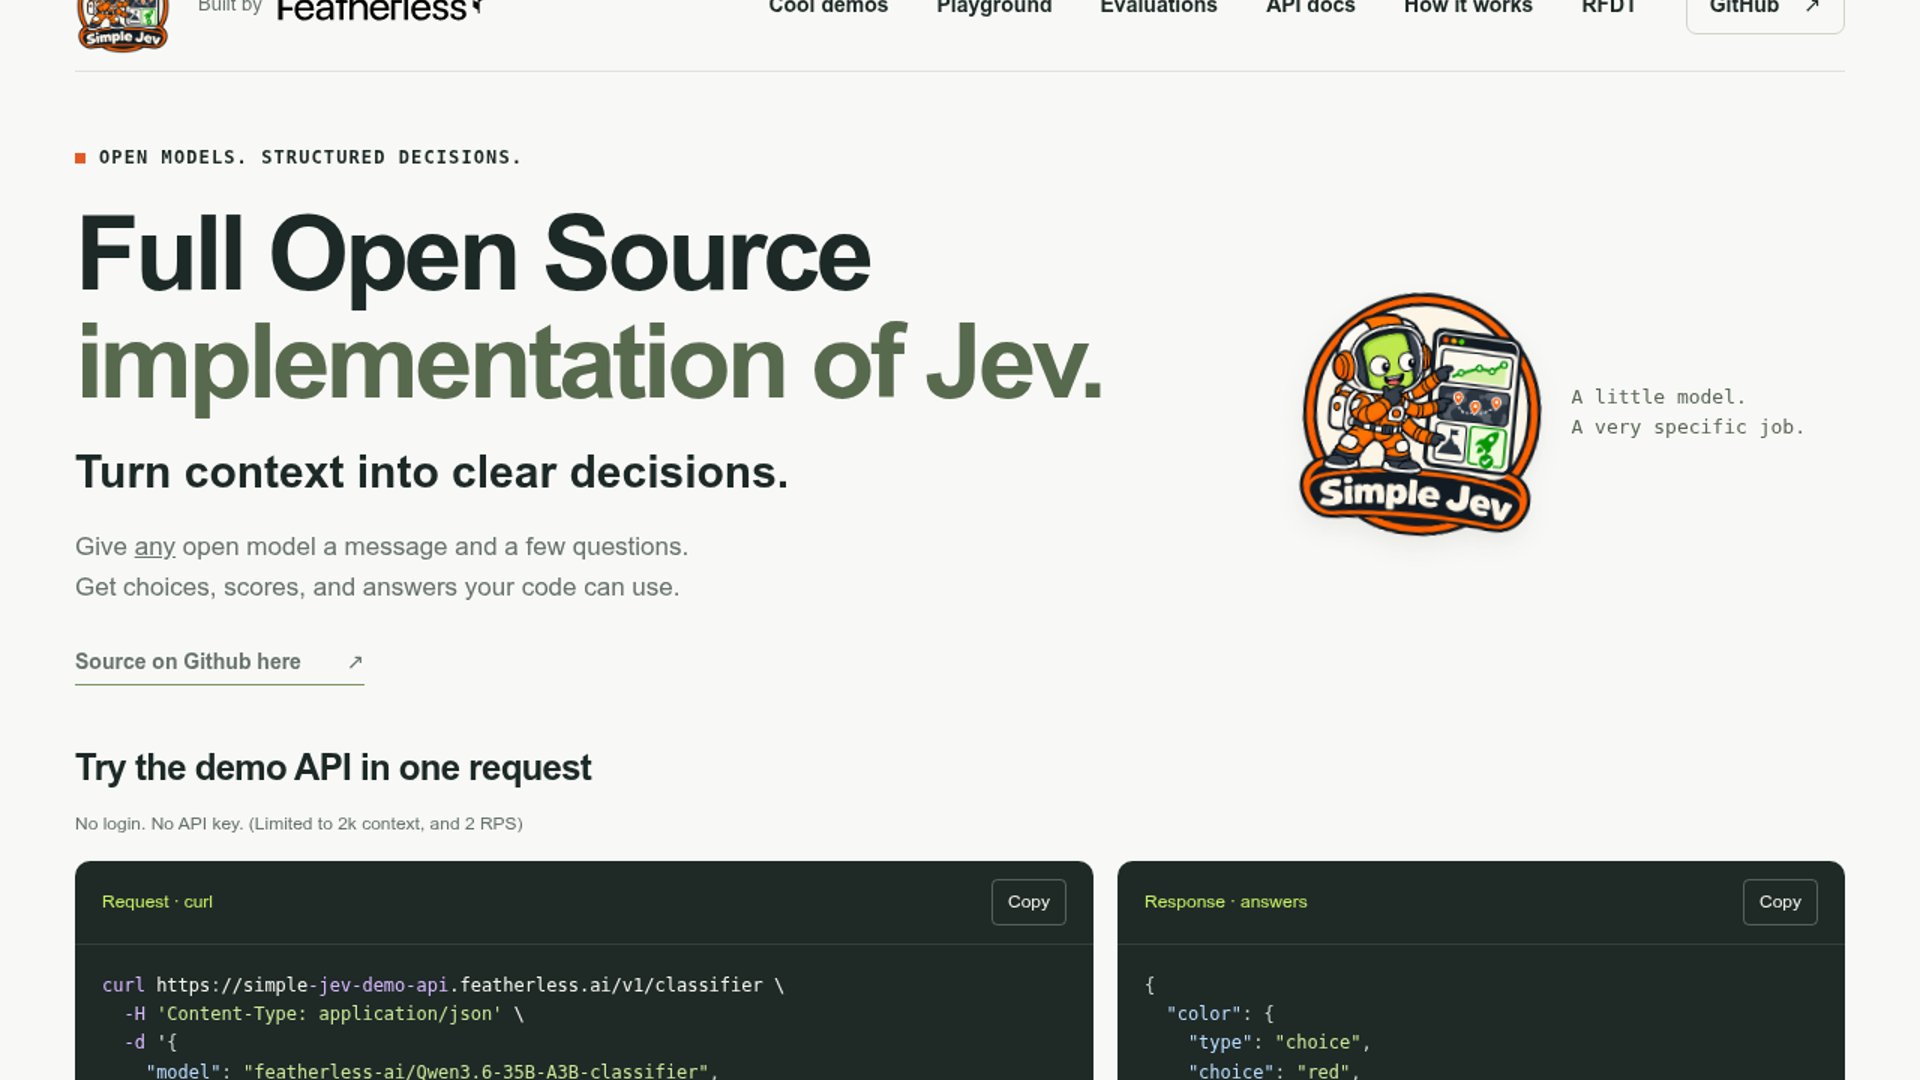
Task: Click the '"color": {' response line
Action: [x=1220, y=1014]
